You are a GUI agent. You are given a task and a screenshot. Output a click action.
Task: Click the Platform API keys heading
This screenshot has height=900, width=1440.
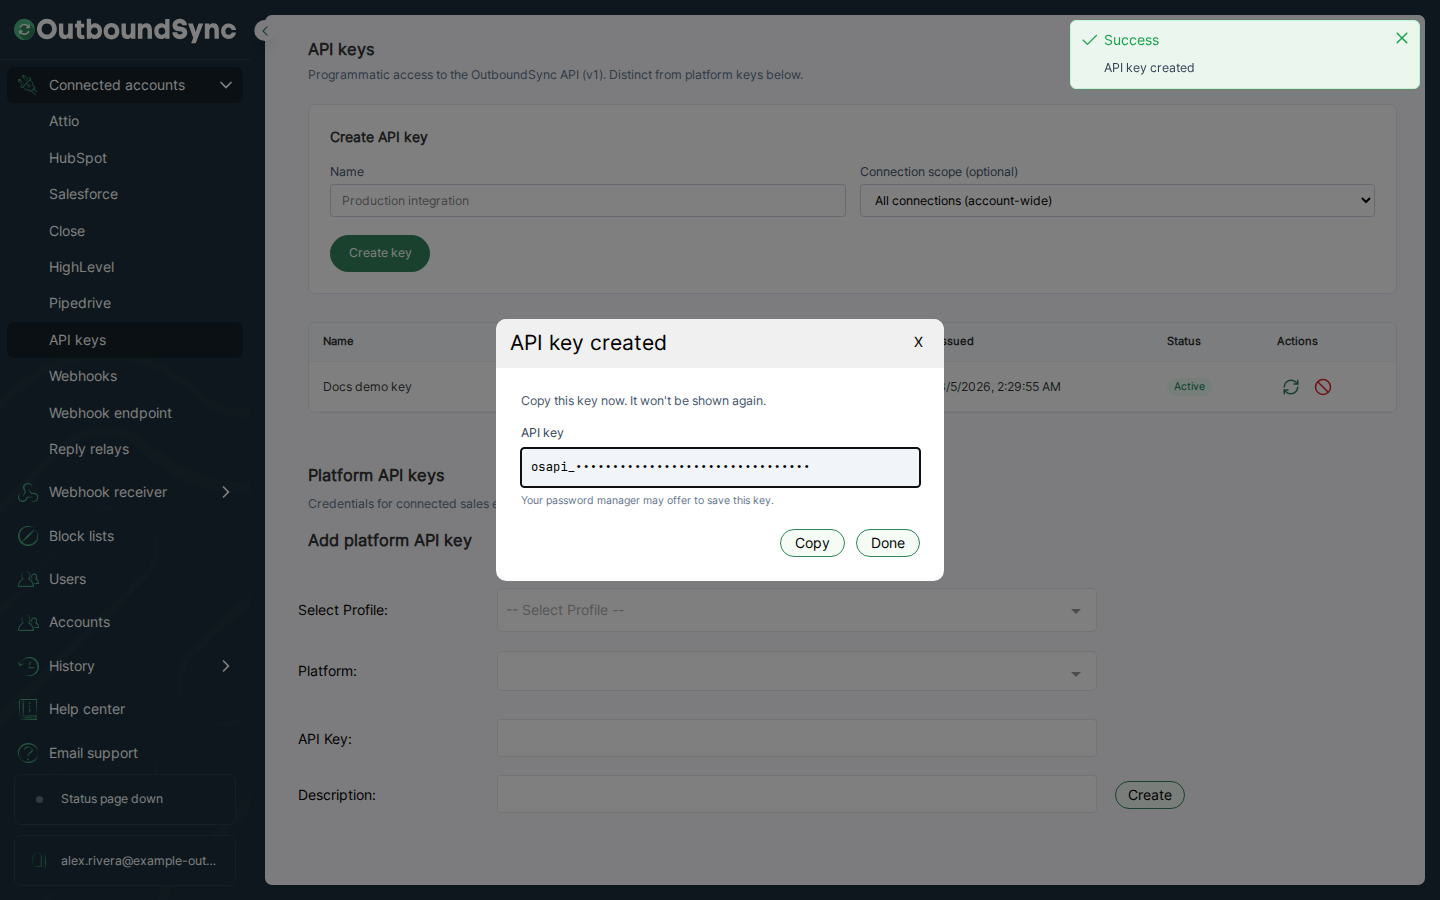(x=376, y=475)
